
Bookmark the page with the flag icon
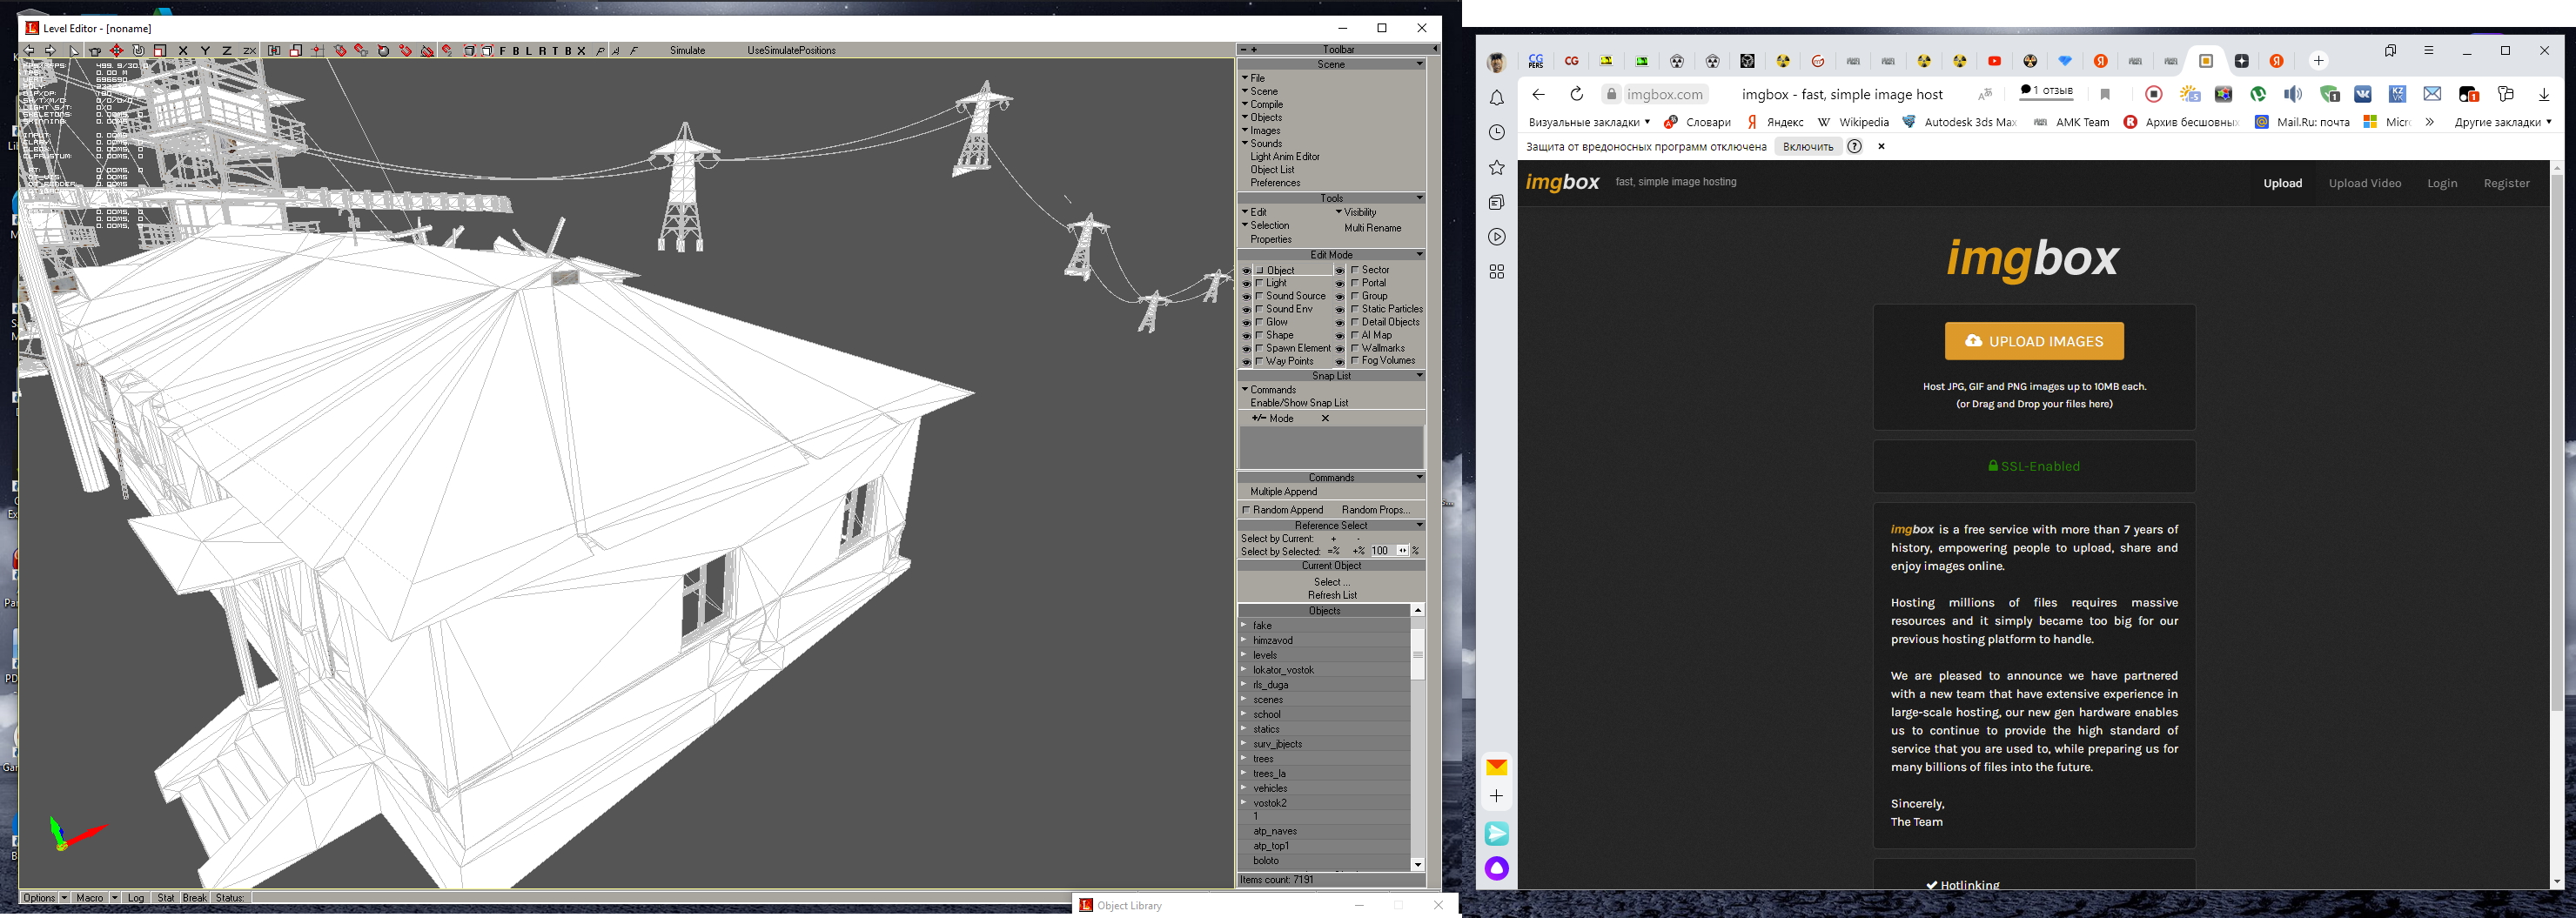[2105, 94]
